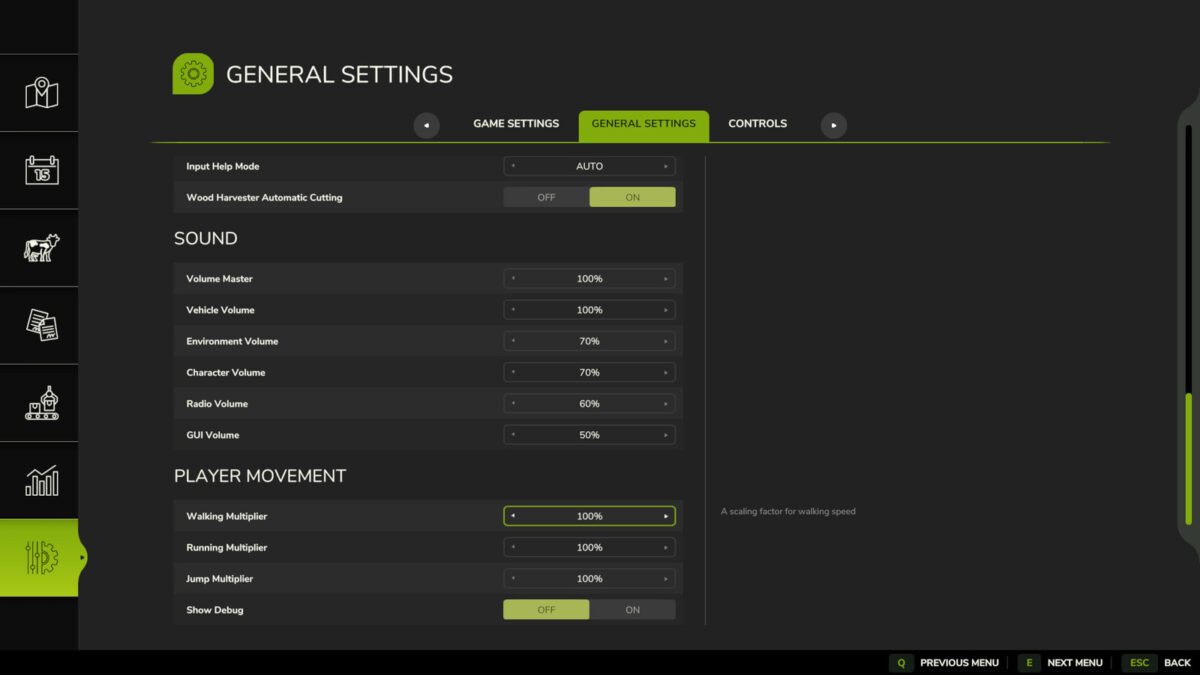Image resolution: width=1200 pixels, height=675 pixels.
Task: Select the calendar icon in the sidebar
Action: click(x=38, y=170)
